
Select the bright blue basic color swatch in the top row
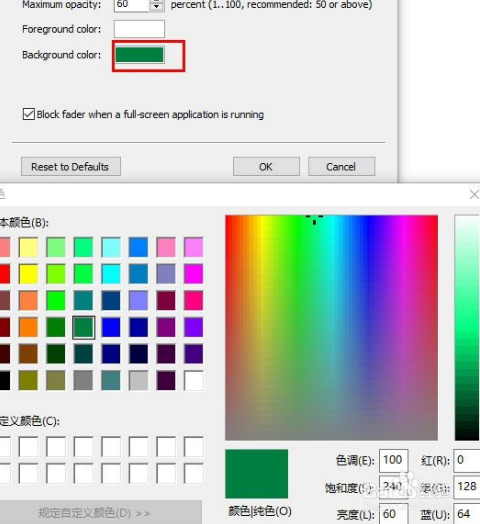pos(138,247)
